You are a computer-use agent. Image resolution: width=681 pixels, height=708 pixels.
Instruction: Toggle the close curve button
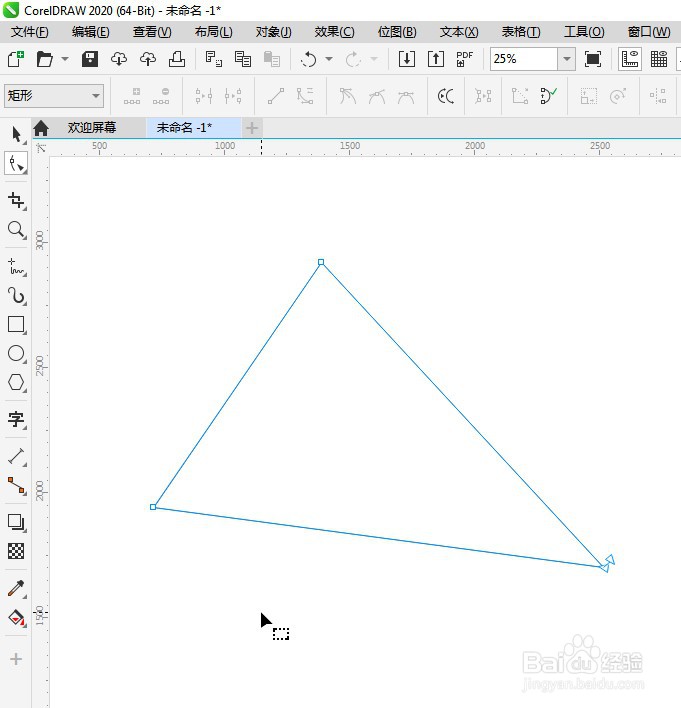(548, 96)
